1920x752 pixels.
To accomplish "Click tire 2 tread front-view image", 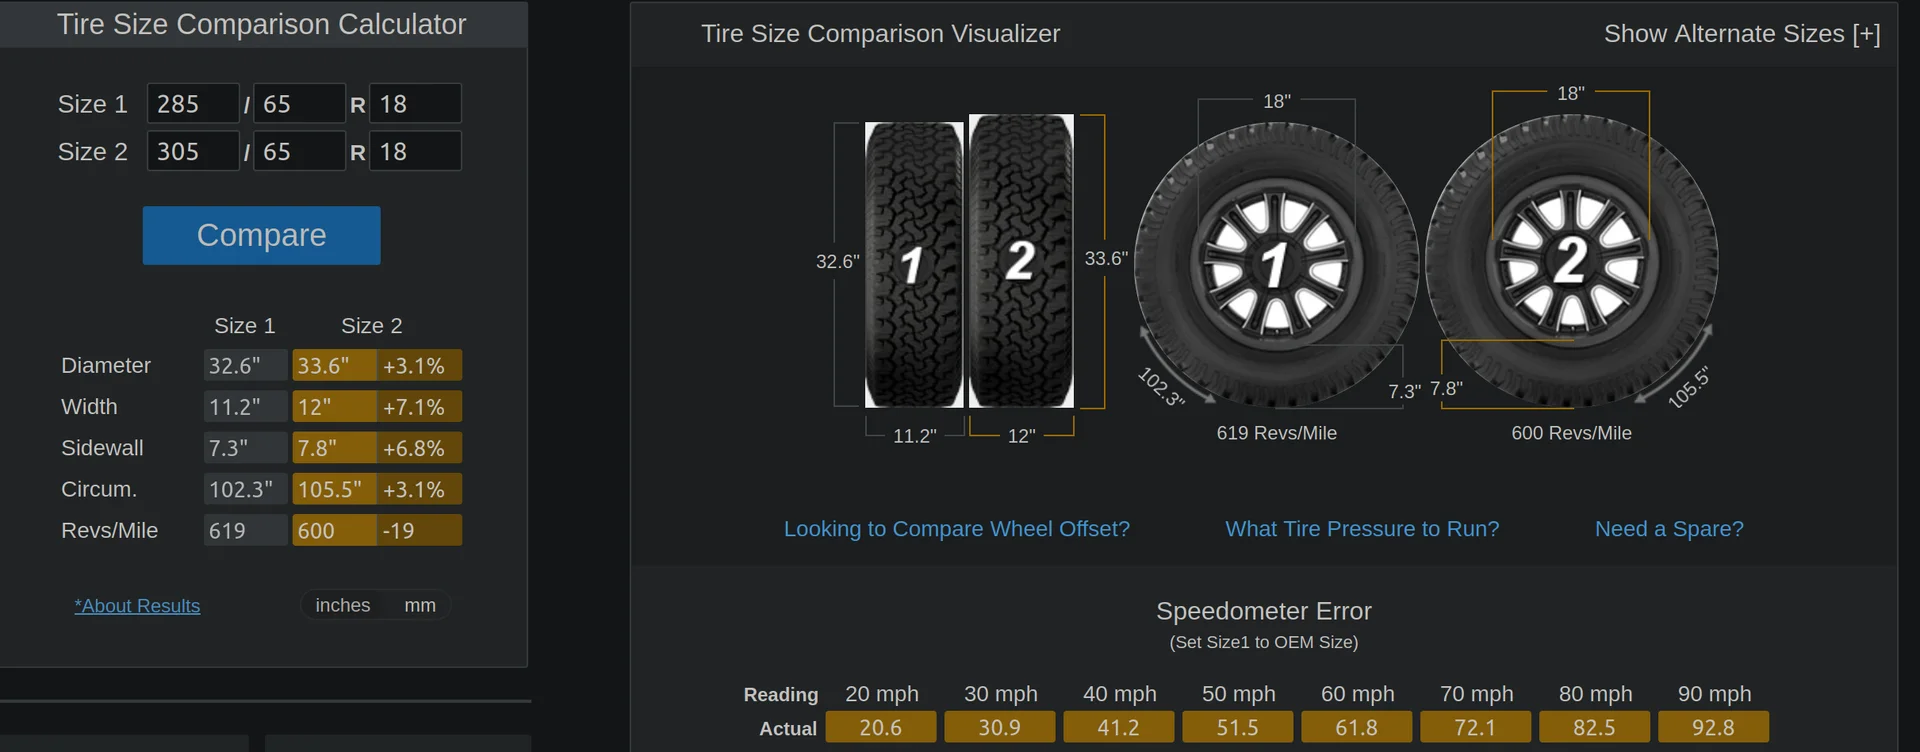I will tap(1021, 261).
